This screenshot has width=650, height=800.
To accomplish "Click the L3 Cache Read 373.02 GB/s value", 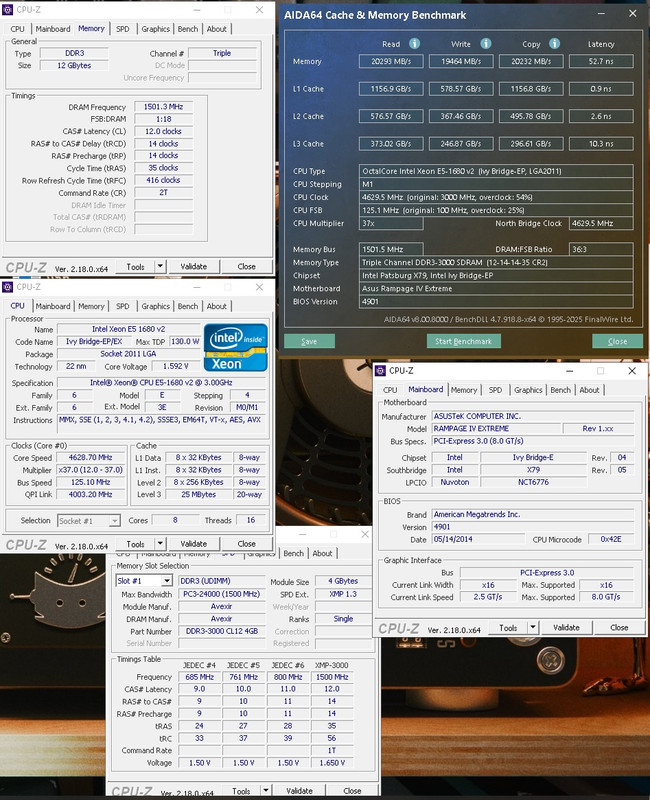I will click(x=391, y=144).
